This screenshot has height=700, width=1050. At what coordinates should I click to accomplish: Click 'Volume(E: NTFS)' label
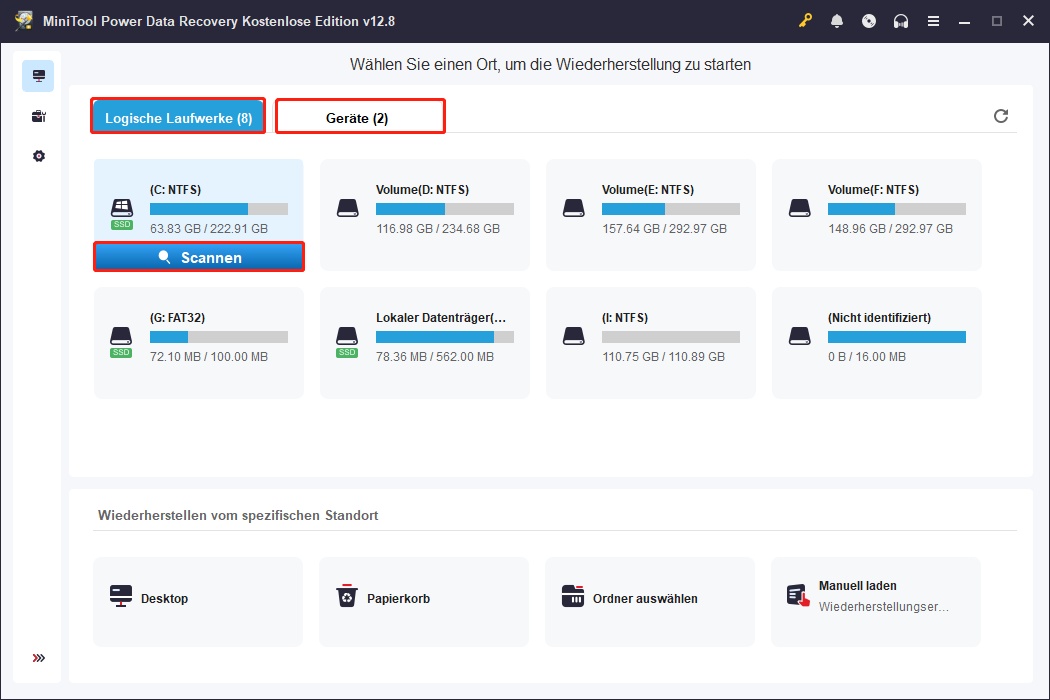tap(648, 190)
